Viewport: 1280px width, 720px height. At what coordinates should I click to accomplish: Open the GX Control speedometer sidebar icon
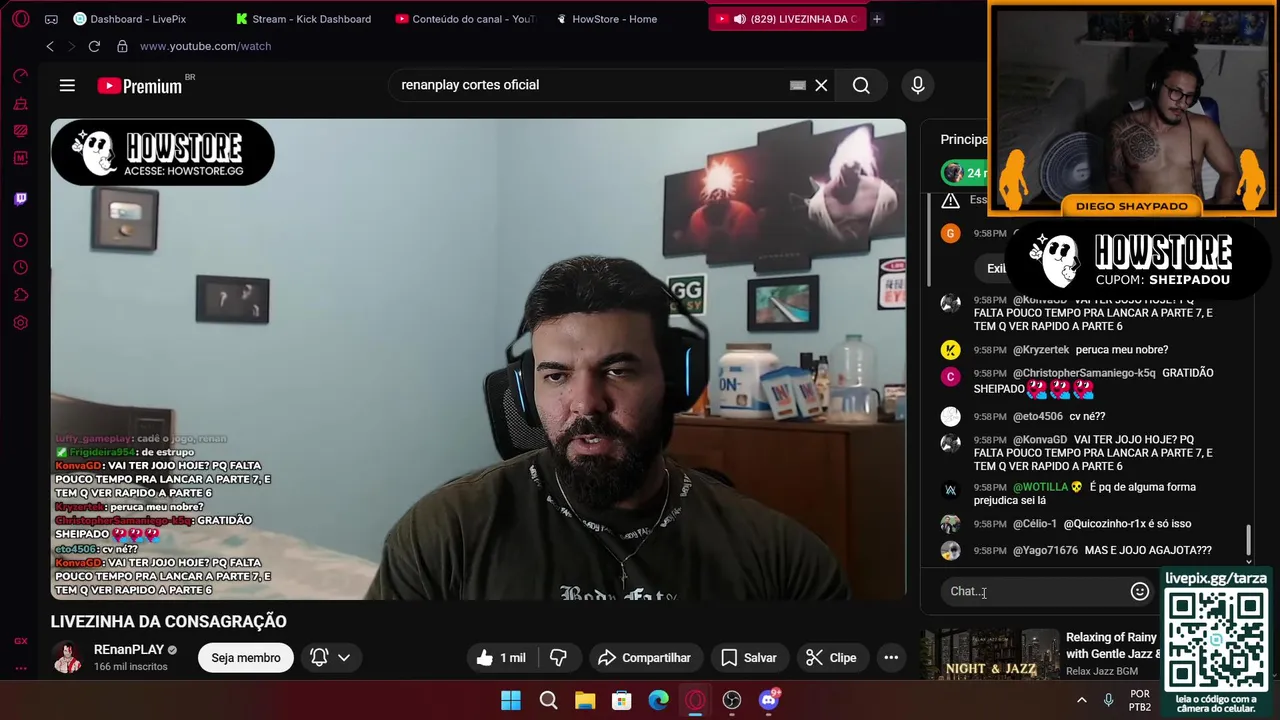coord(21,76)
